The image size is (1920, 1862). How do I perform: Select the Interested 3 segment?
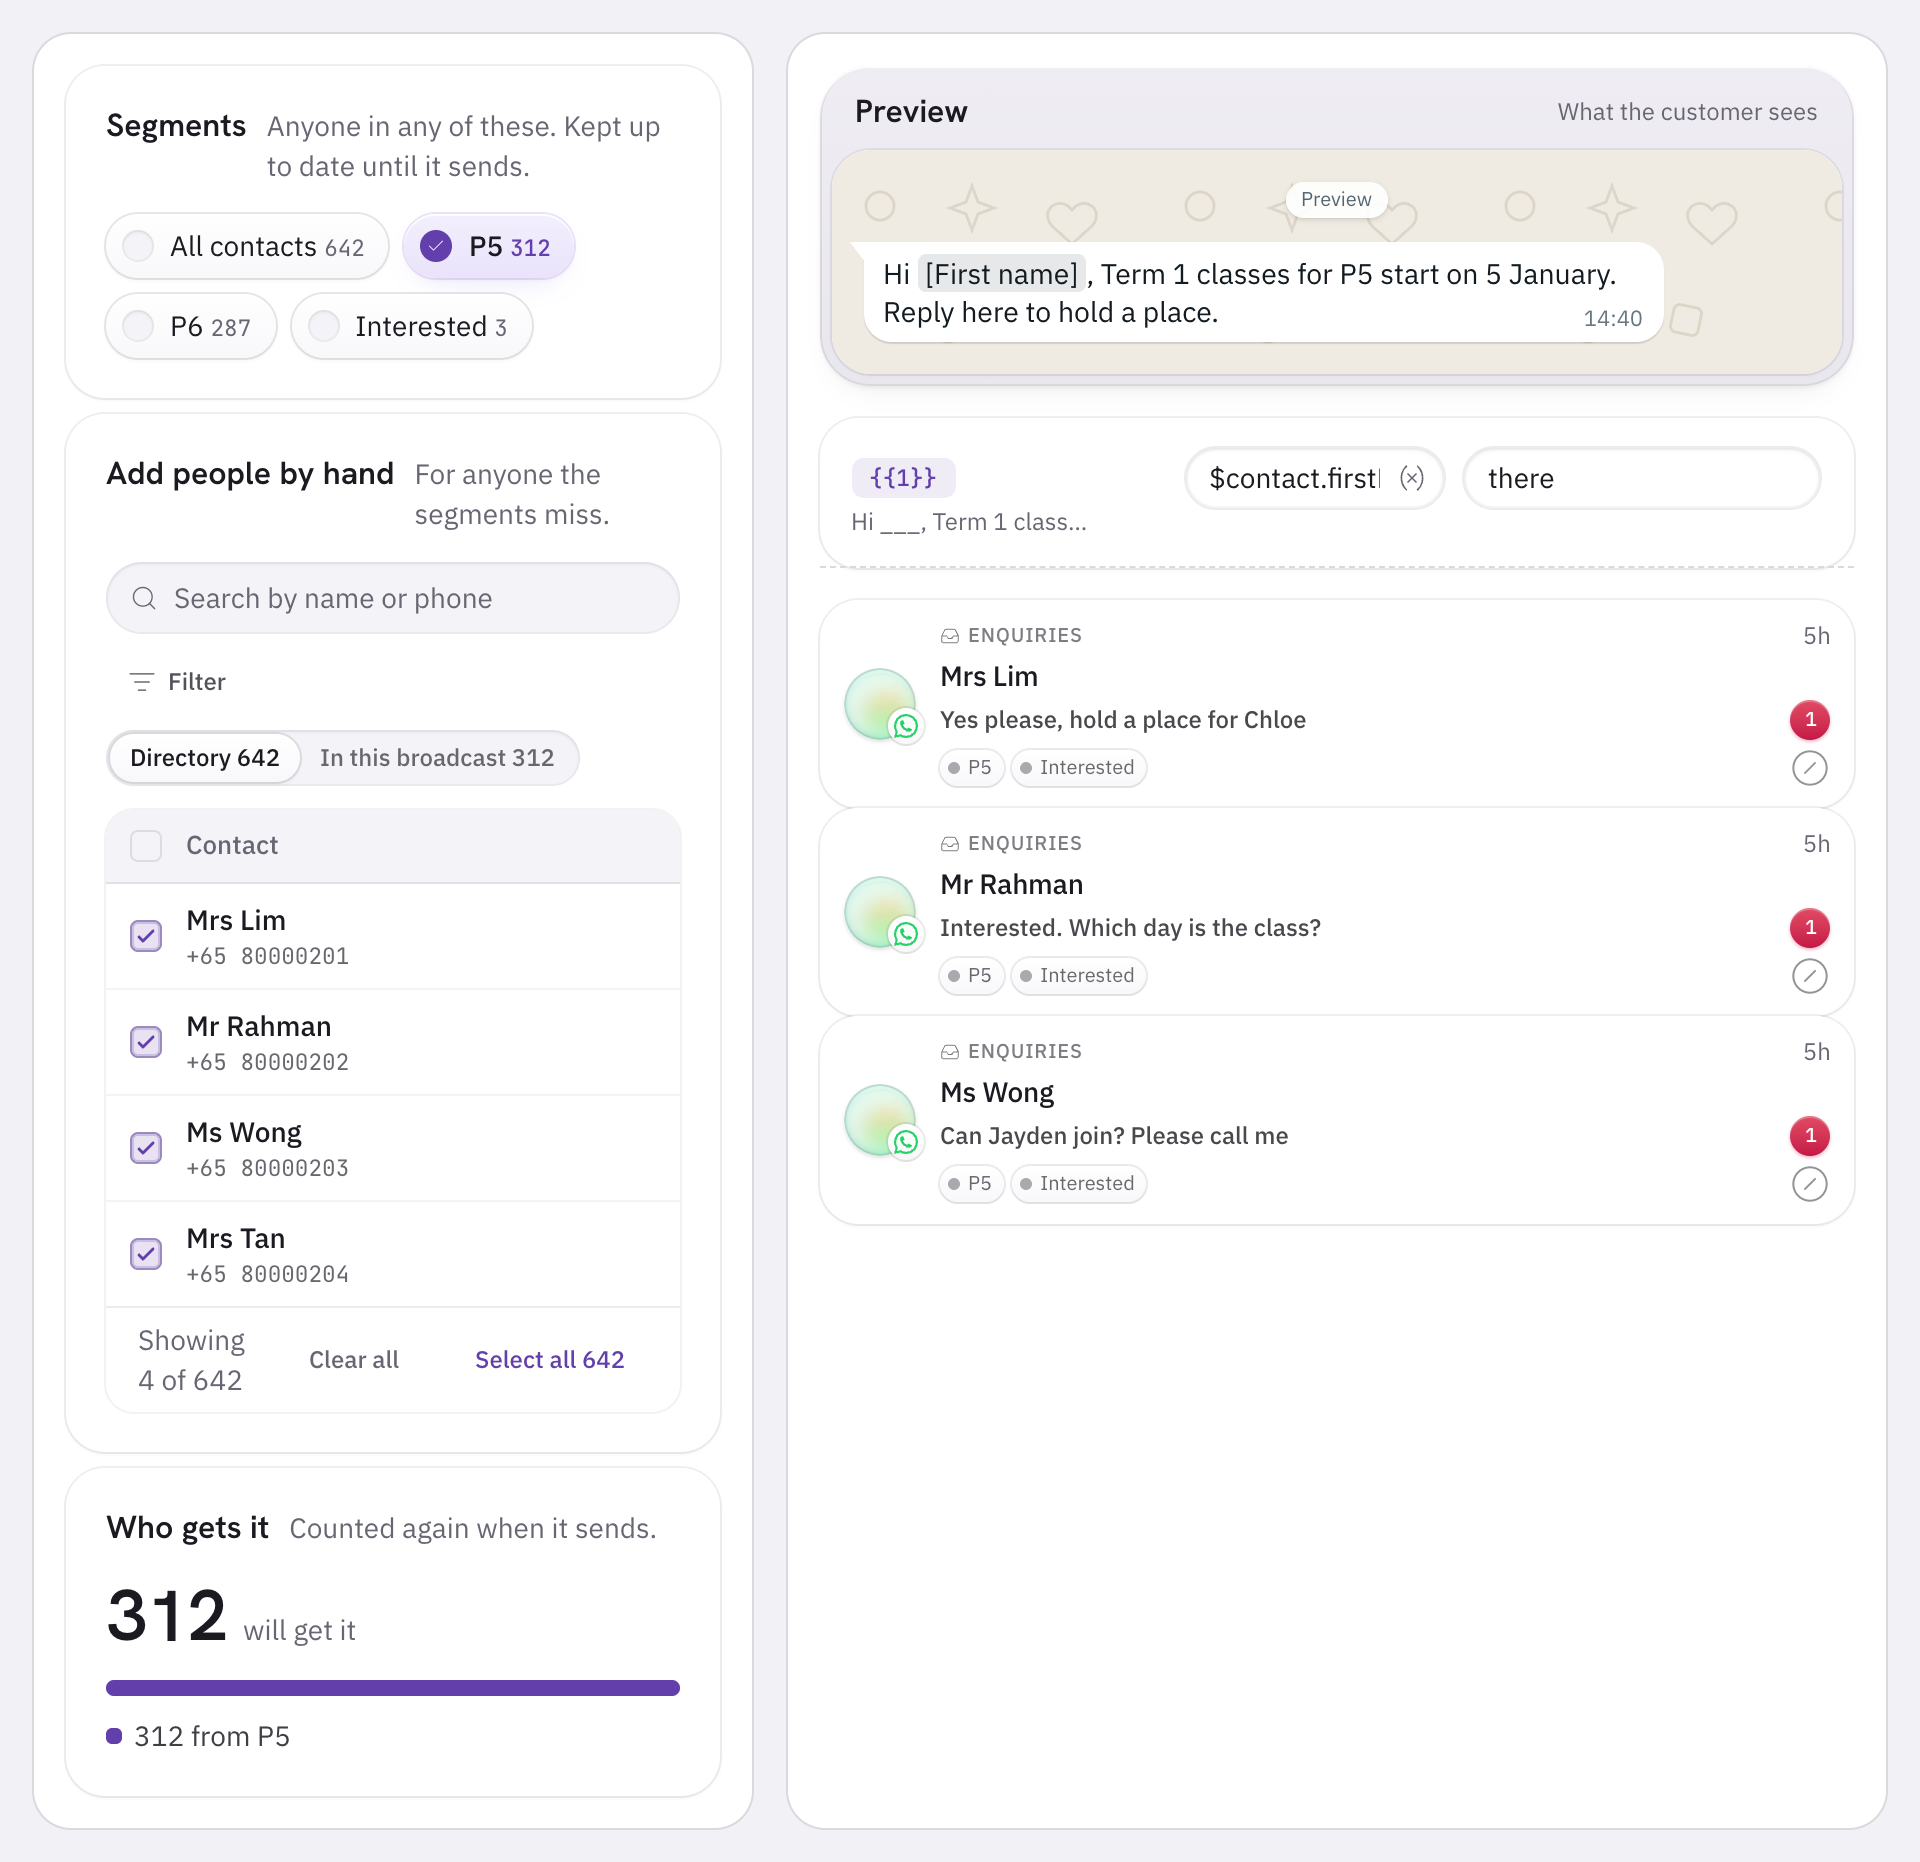pyautogui.click(x=412, y=326)
